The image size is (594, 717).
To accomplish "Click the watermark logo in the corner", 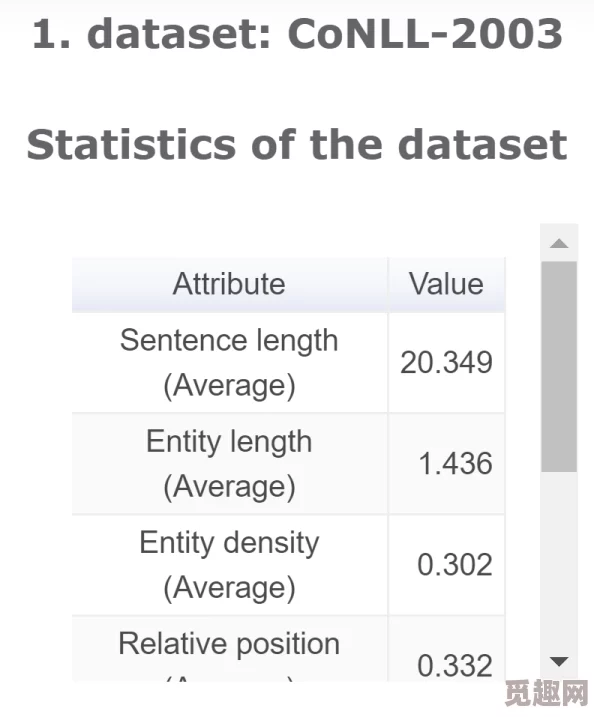I will [x=546, y=694].
